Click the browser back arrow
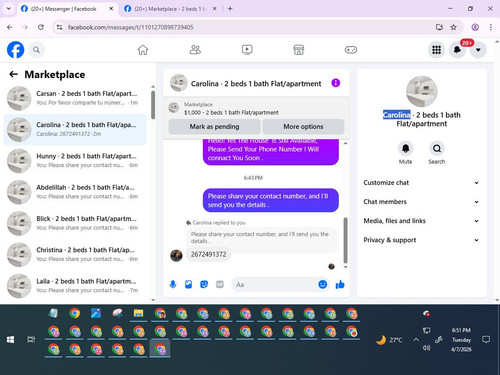Viewport: 500px width, 375px height. point(10,27)
